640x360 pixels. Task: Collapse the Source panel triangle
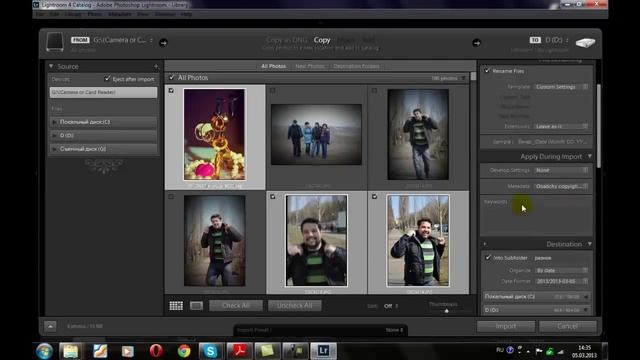point(51,66)
